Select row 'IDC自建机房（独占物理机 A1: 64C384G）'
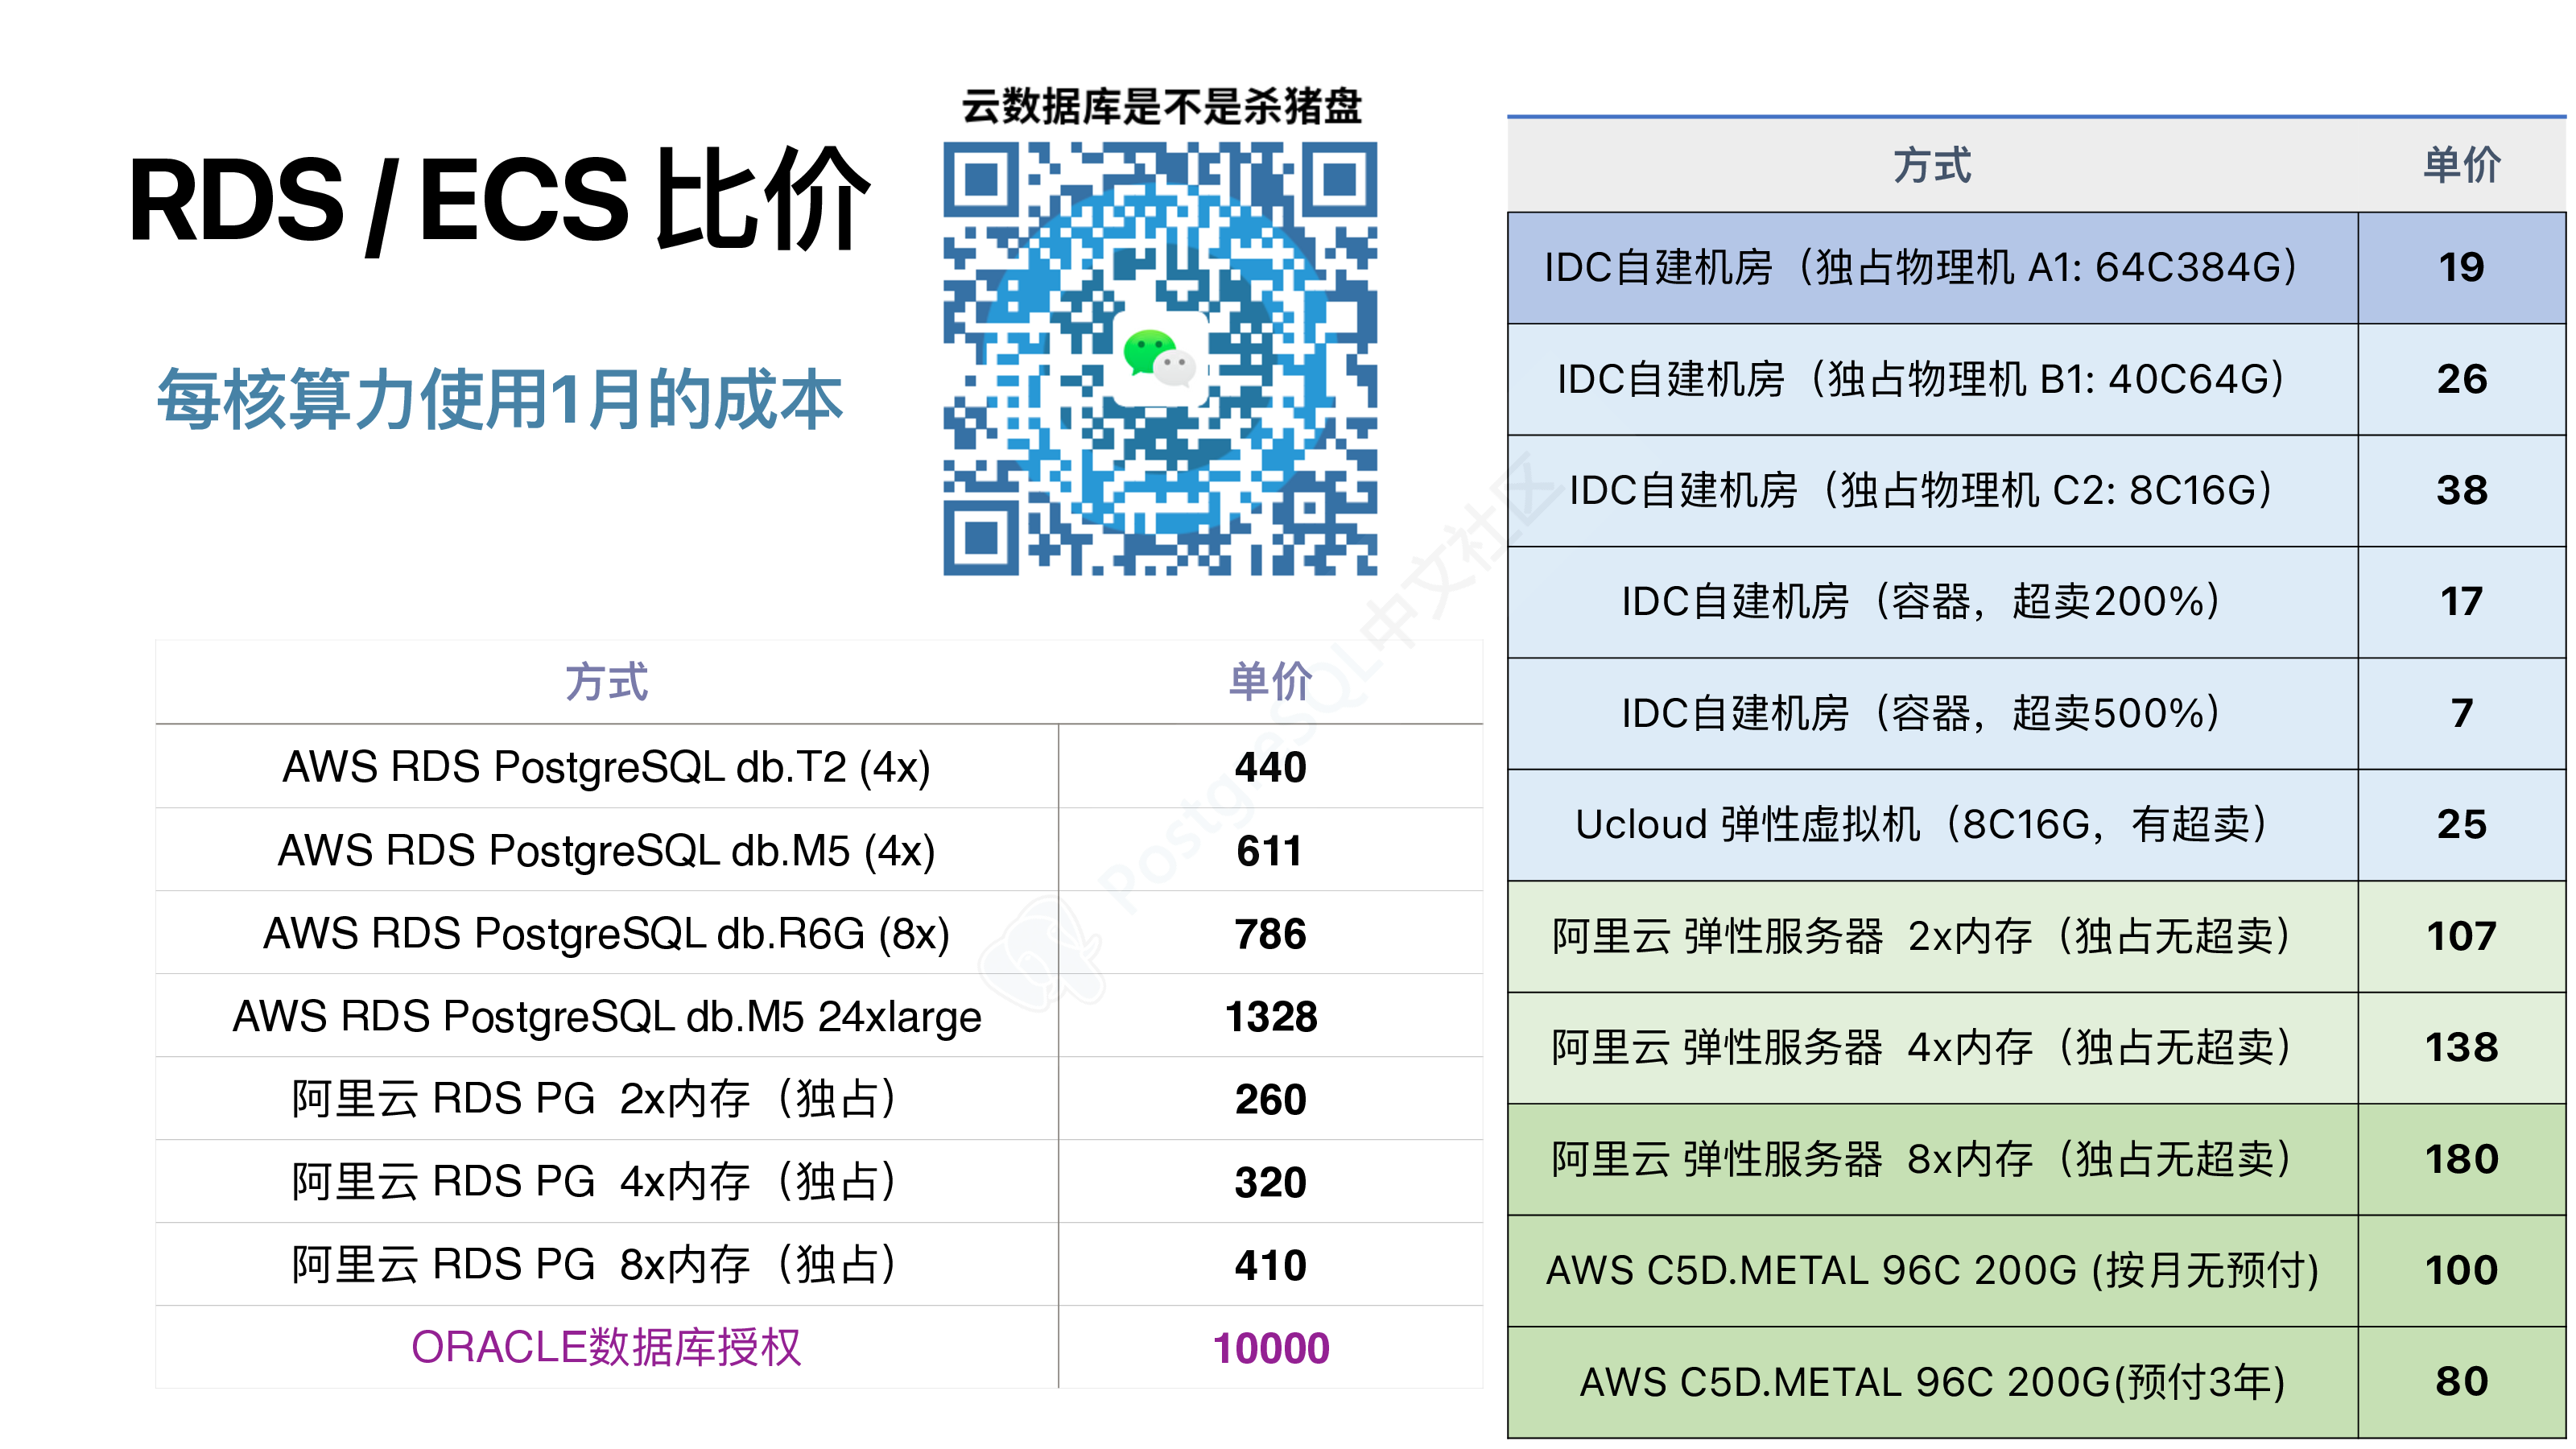The height and width of the screenshot is (1449, 2576). 2037,267
